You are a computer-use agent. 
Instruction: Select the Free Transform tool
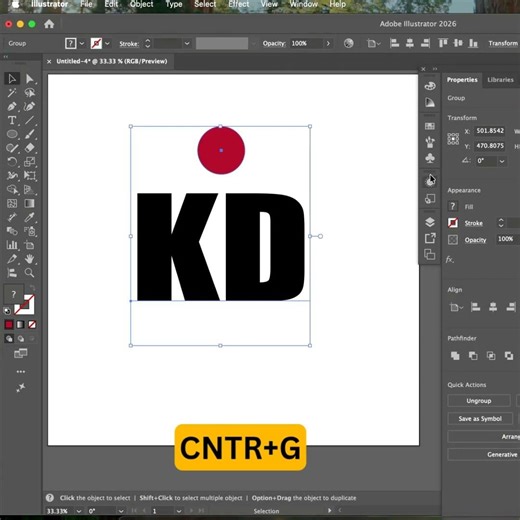[29, 176]
